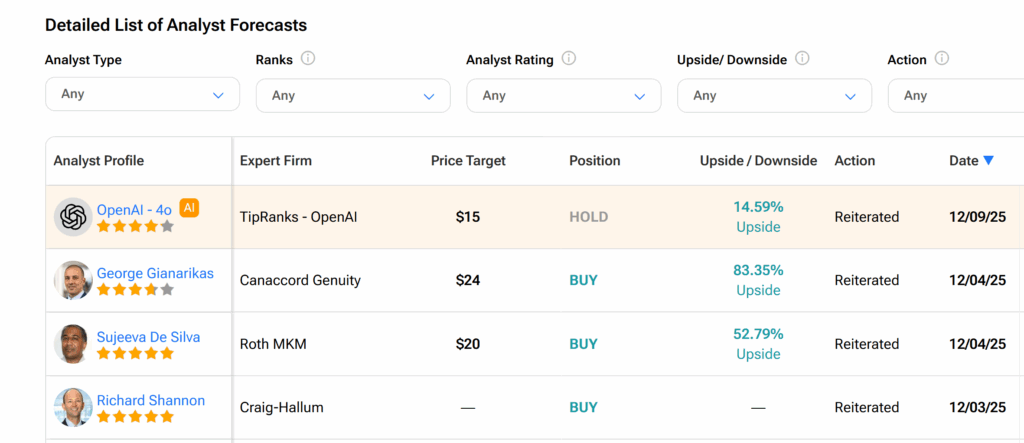
Task: Select the Richard Shannon profile link
Action: click(151, 400)
